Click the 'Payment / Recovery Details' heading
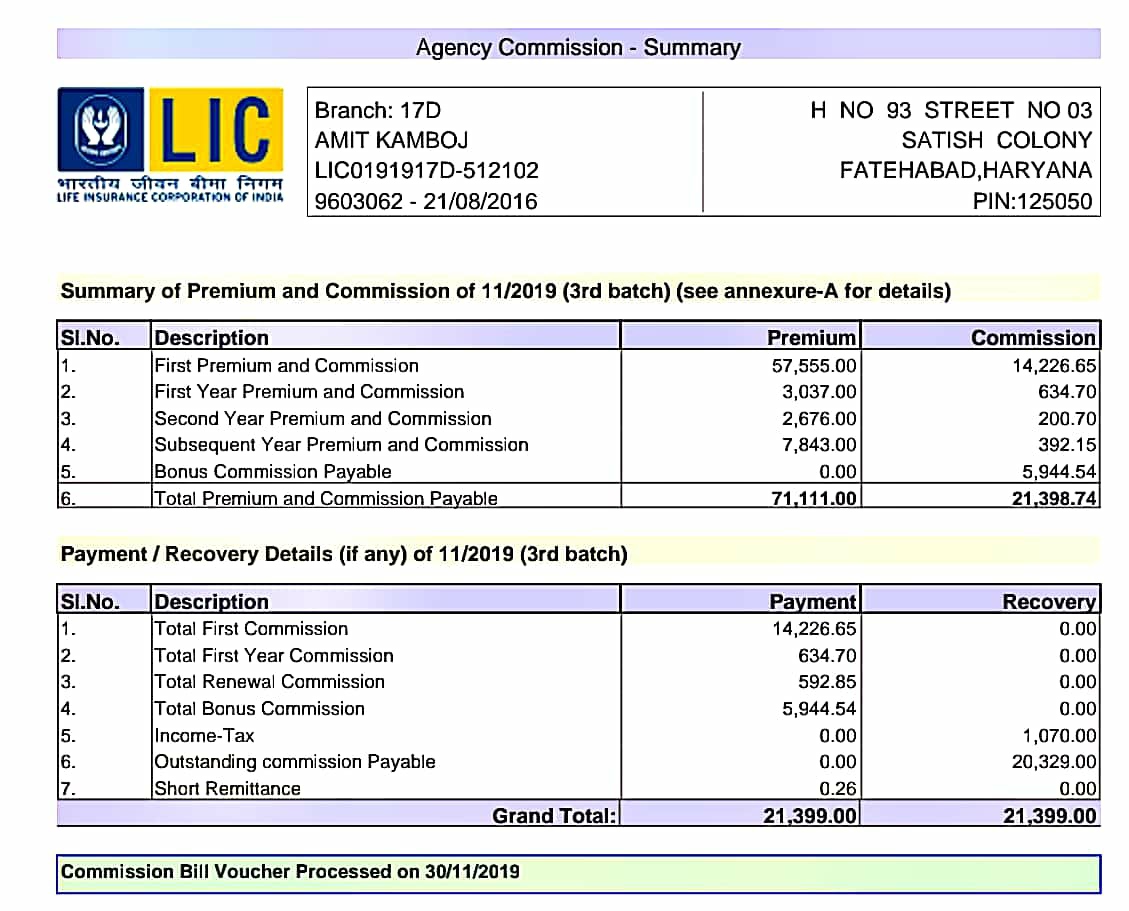 point(344,554)
